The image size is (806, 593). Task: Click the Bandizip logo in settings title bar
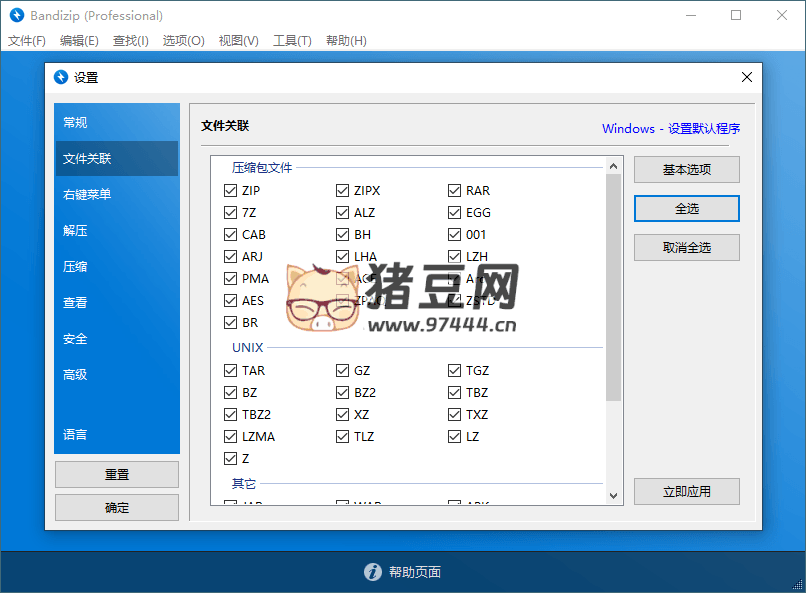click(60, 77)
